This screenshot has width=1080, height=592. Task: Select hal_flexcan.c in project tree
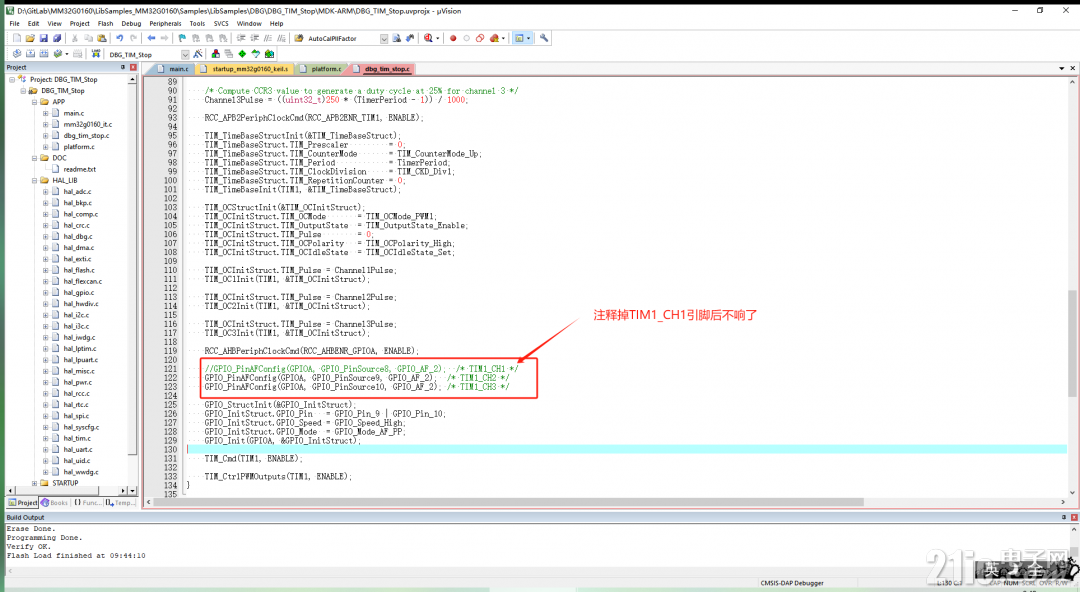(x=83, y=281)
